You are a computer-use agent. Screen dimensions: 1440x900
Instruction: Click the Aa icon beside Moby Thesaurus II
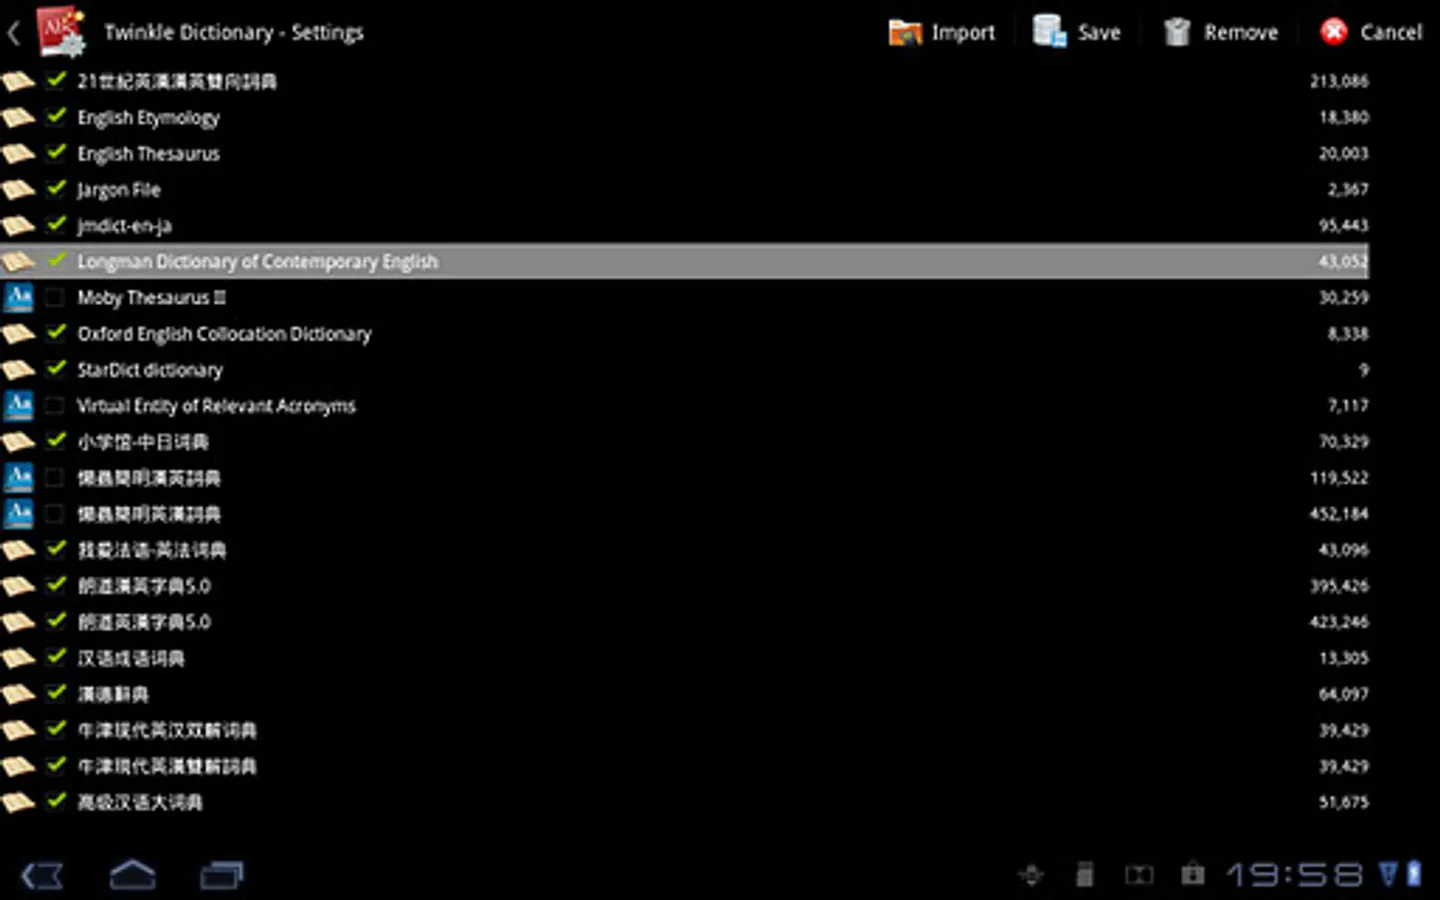(x=19, y=297)
